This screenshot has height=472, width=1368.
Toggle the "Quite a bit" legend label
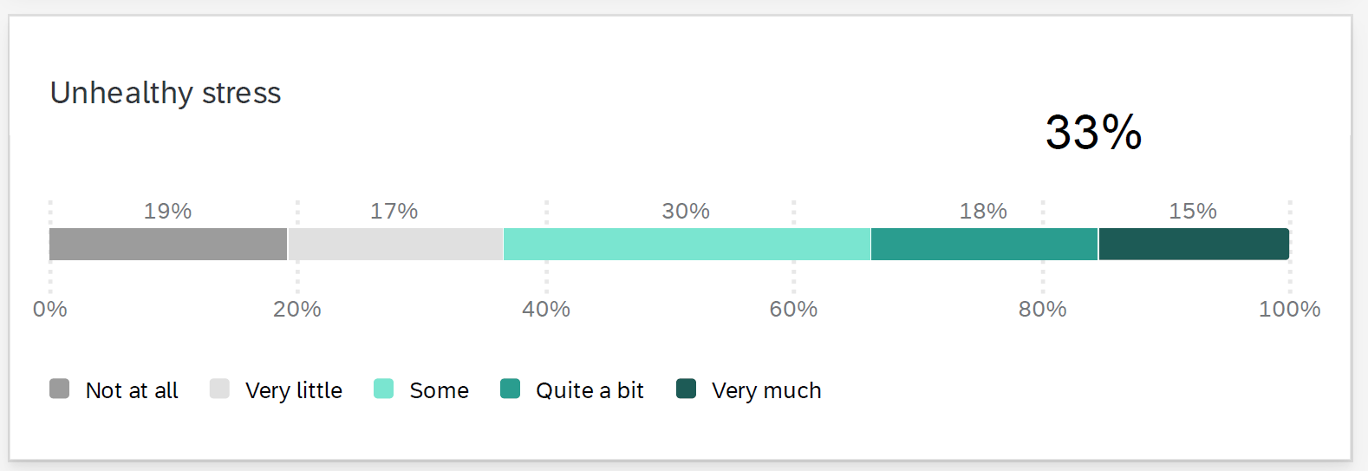590,390
